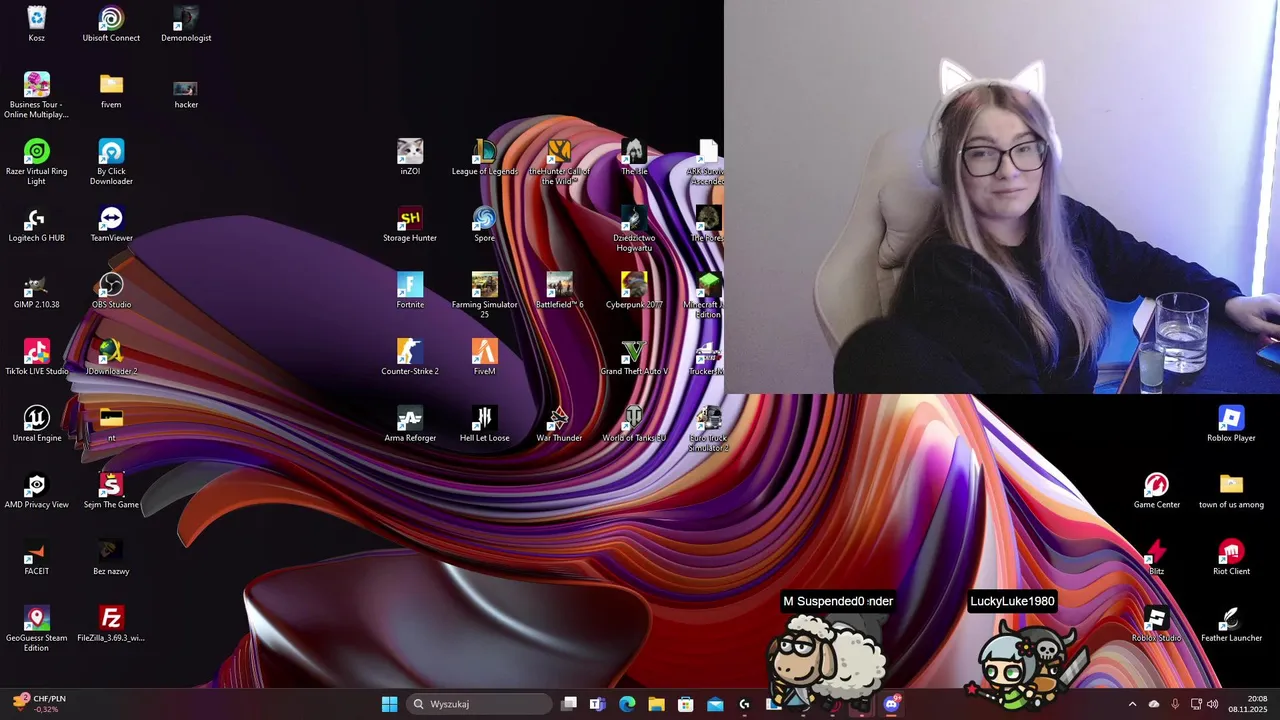The image size is (1280, 720).
Task: Open the Mail app on the taskbar
Action: [715, 704]
